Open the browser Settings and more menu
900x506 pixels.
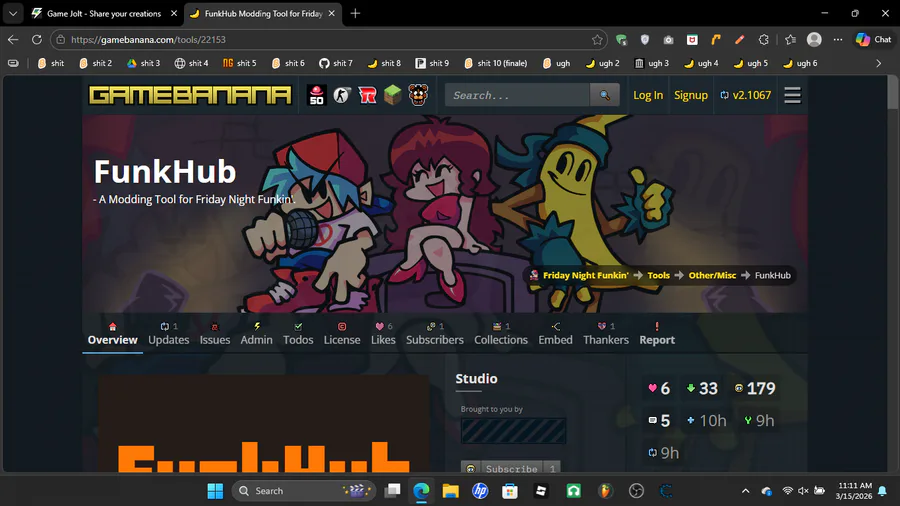coord(838,40)
